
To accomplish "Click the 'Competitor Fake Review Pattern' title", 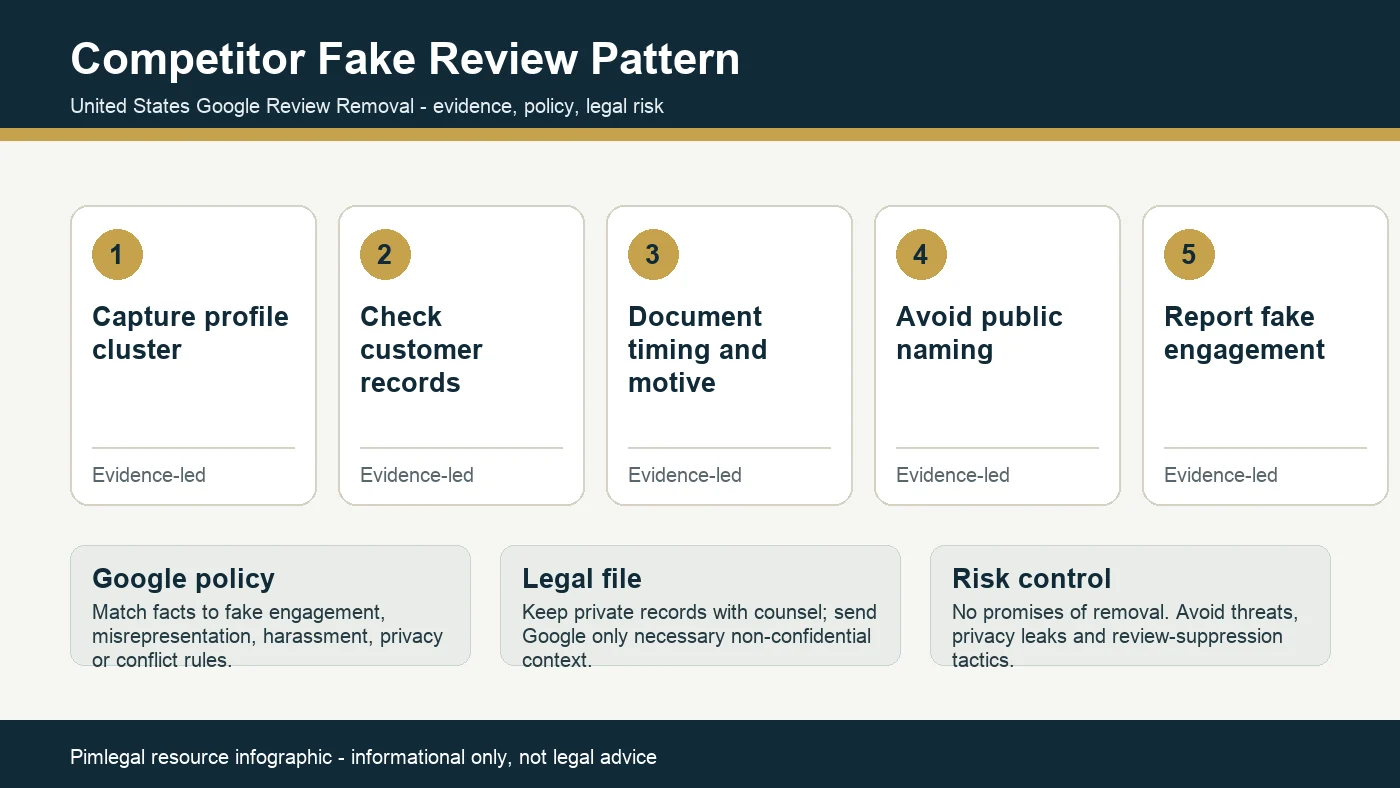I will [405, 59].
